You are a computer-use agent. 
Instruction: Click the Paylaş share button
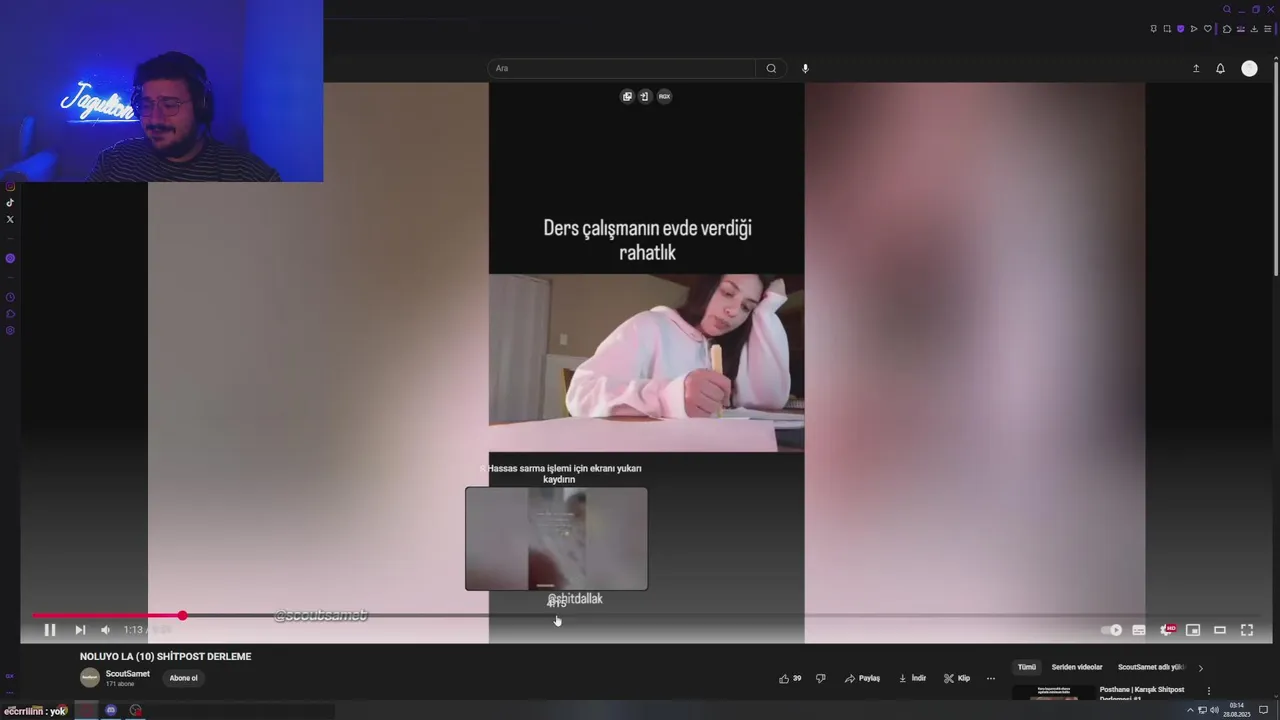coord(862,678)
